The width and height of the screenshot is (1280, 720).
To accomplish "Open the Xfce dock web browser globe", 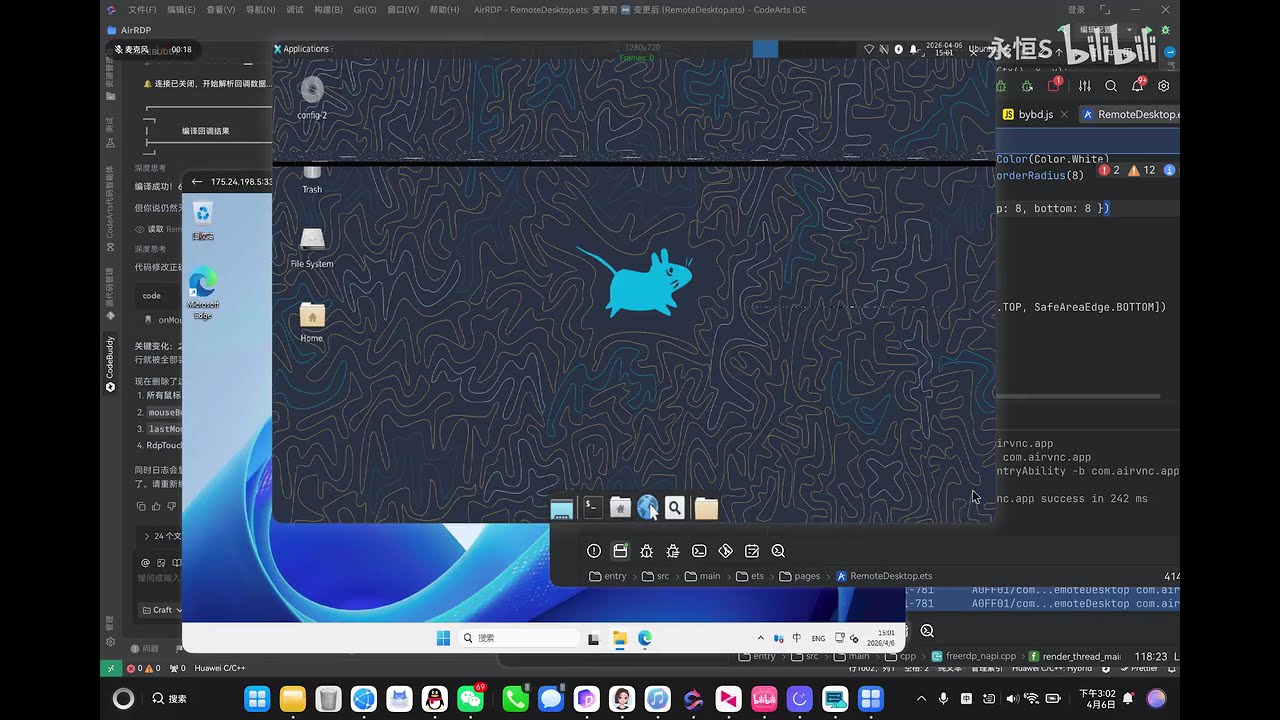I will [x=647, y=508].
